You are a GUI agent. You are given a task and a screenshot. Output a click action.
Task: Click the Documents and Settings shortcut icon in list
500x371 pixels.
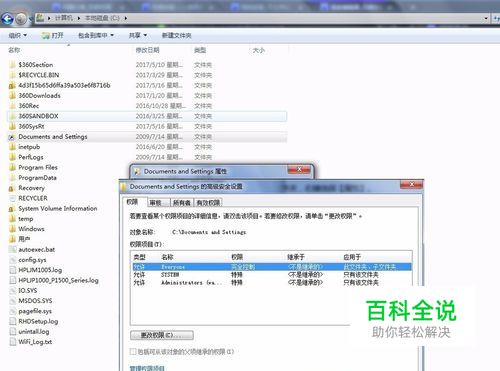click(x=12, y=137)
